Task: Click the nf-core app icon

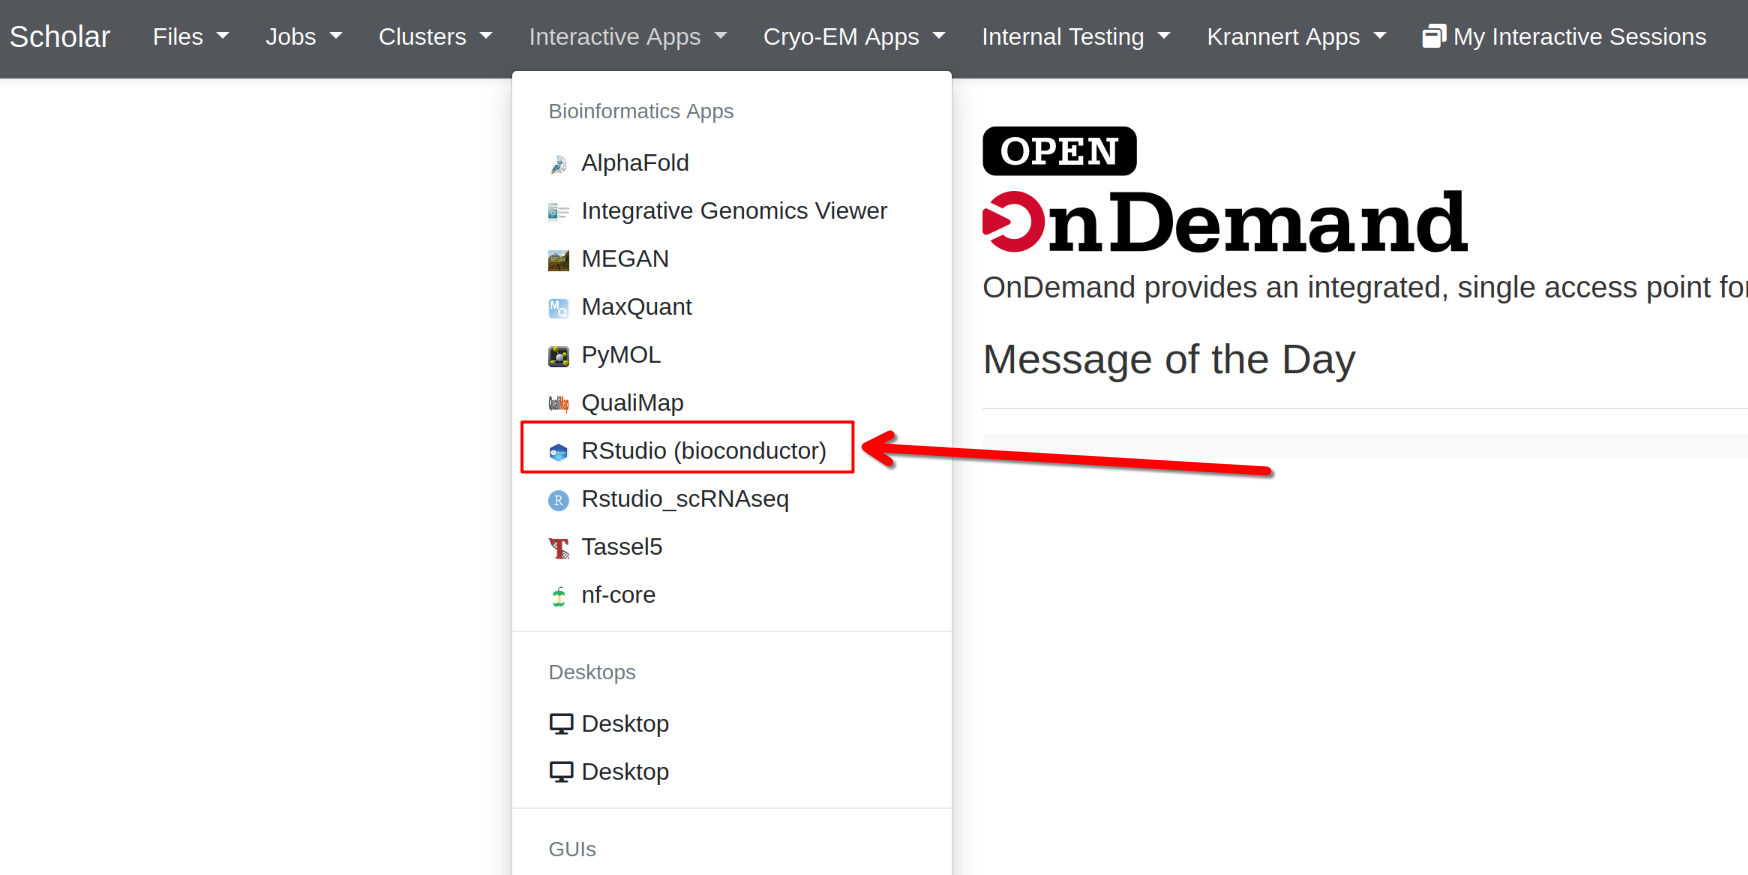Action: click(x=558, y=596)
